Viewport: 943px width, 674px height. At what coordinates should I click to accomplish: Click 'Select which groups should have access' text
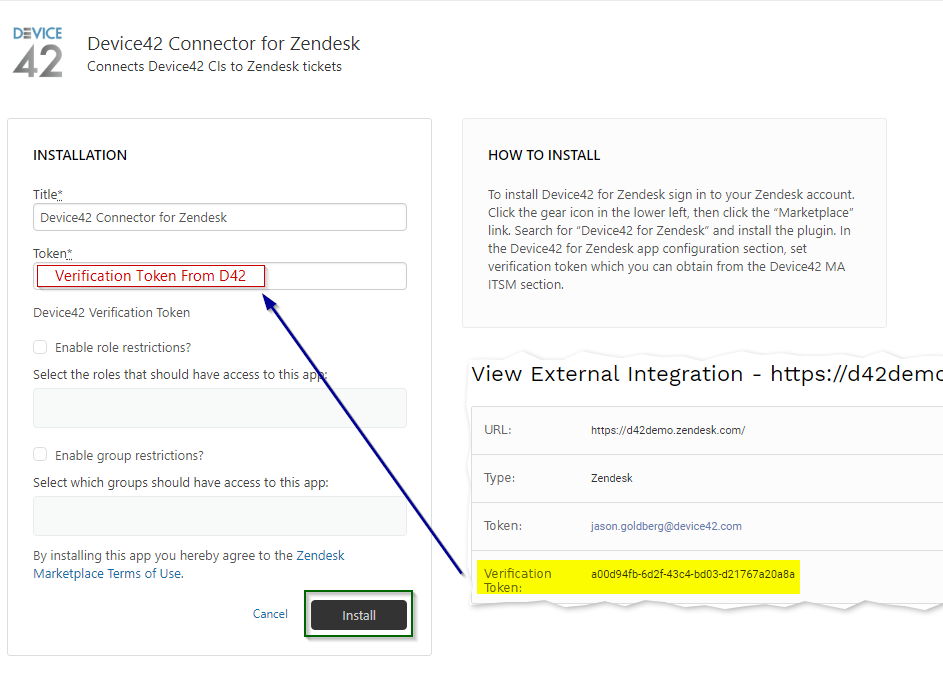click(180, 483)
